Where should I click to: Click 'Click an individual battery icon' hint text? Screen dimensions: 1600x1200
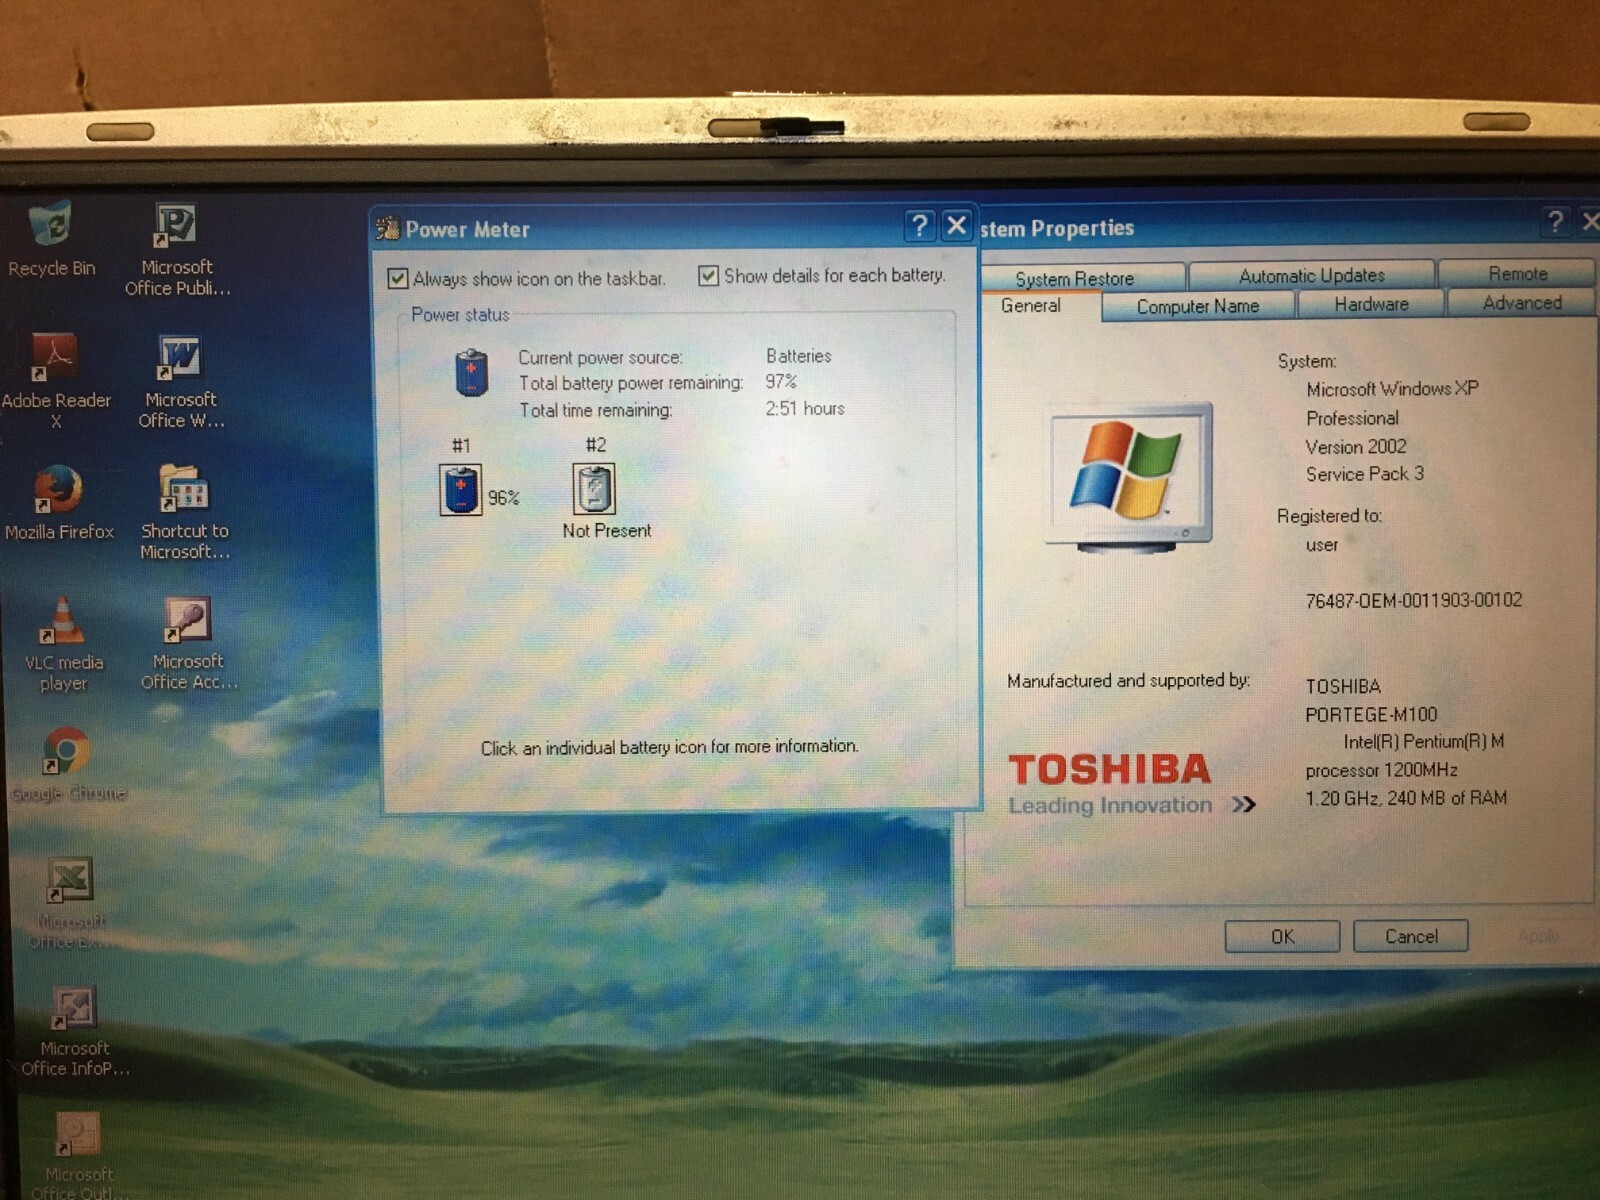coord(669,747)
